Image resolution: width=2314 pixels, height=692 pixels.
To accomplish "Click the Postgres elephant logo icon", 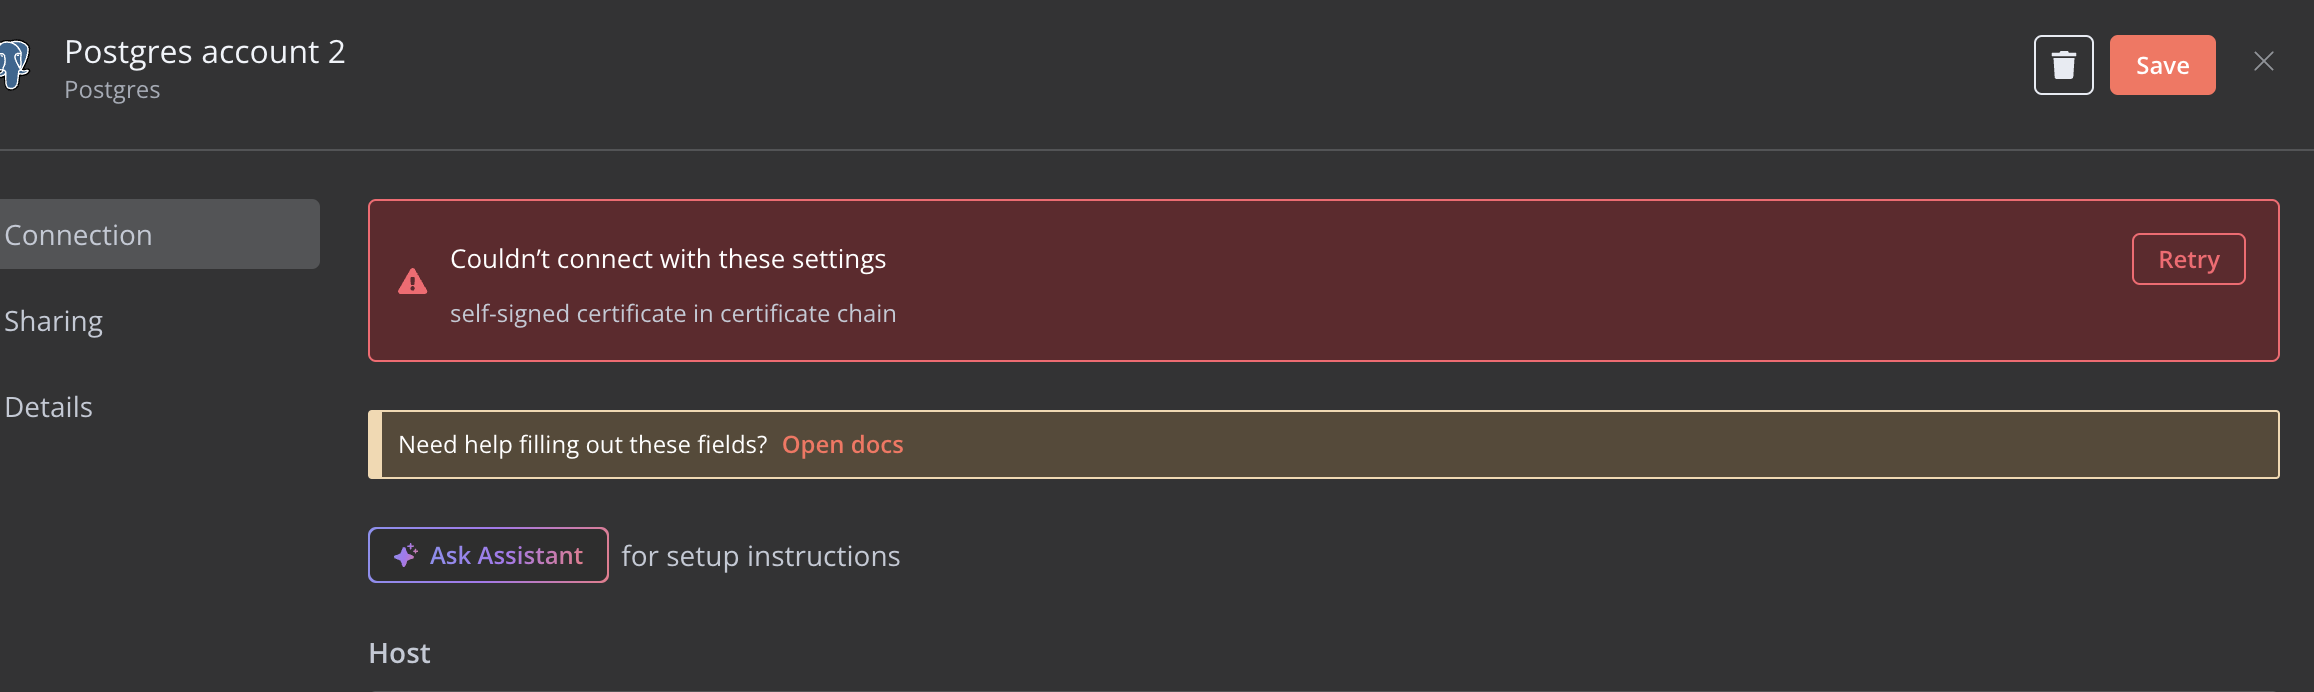I will [x=14, y=65].
